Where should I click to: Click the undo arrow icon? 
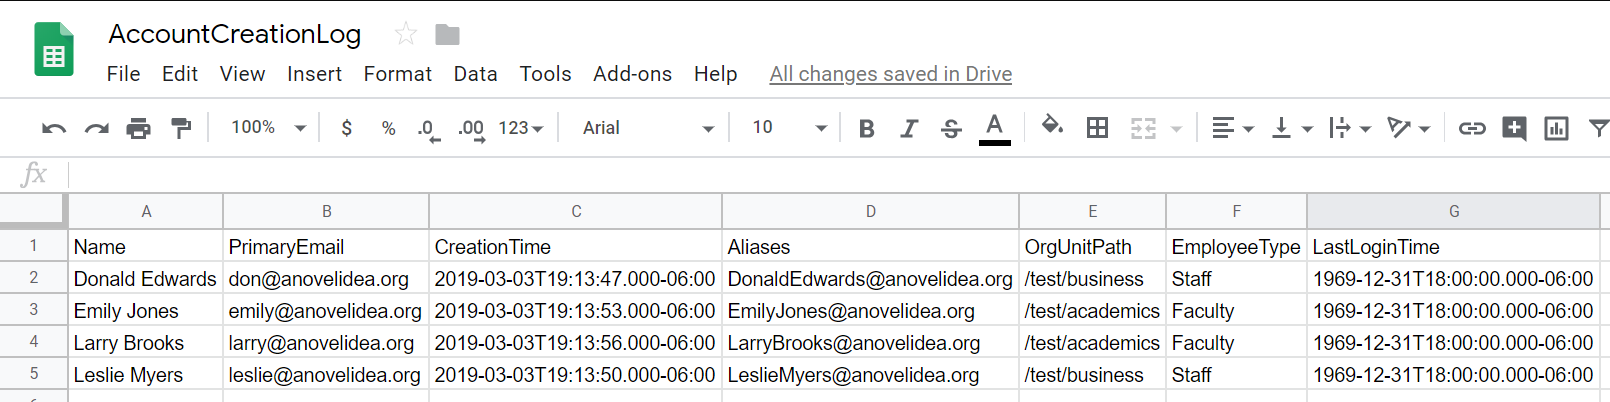click(x=54, y=128)
